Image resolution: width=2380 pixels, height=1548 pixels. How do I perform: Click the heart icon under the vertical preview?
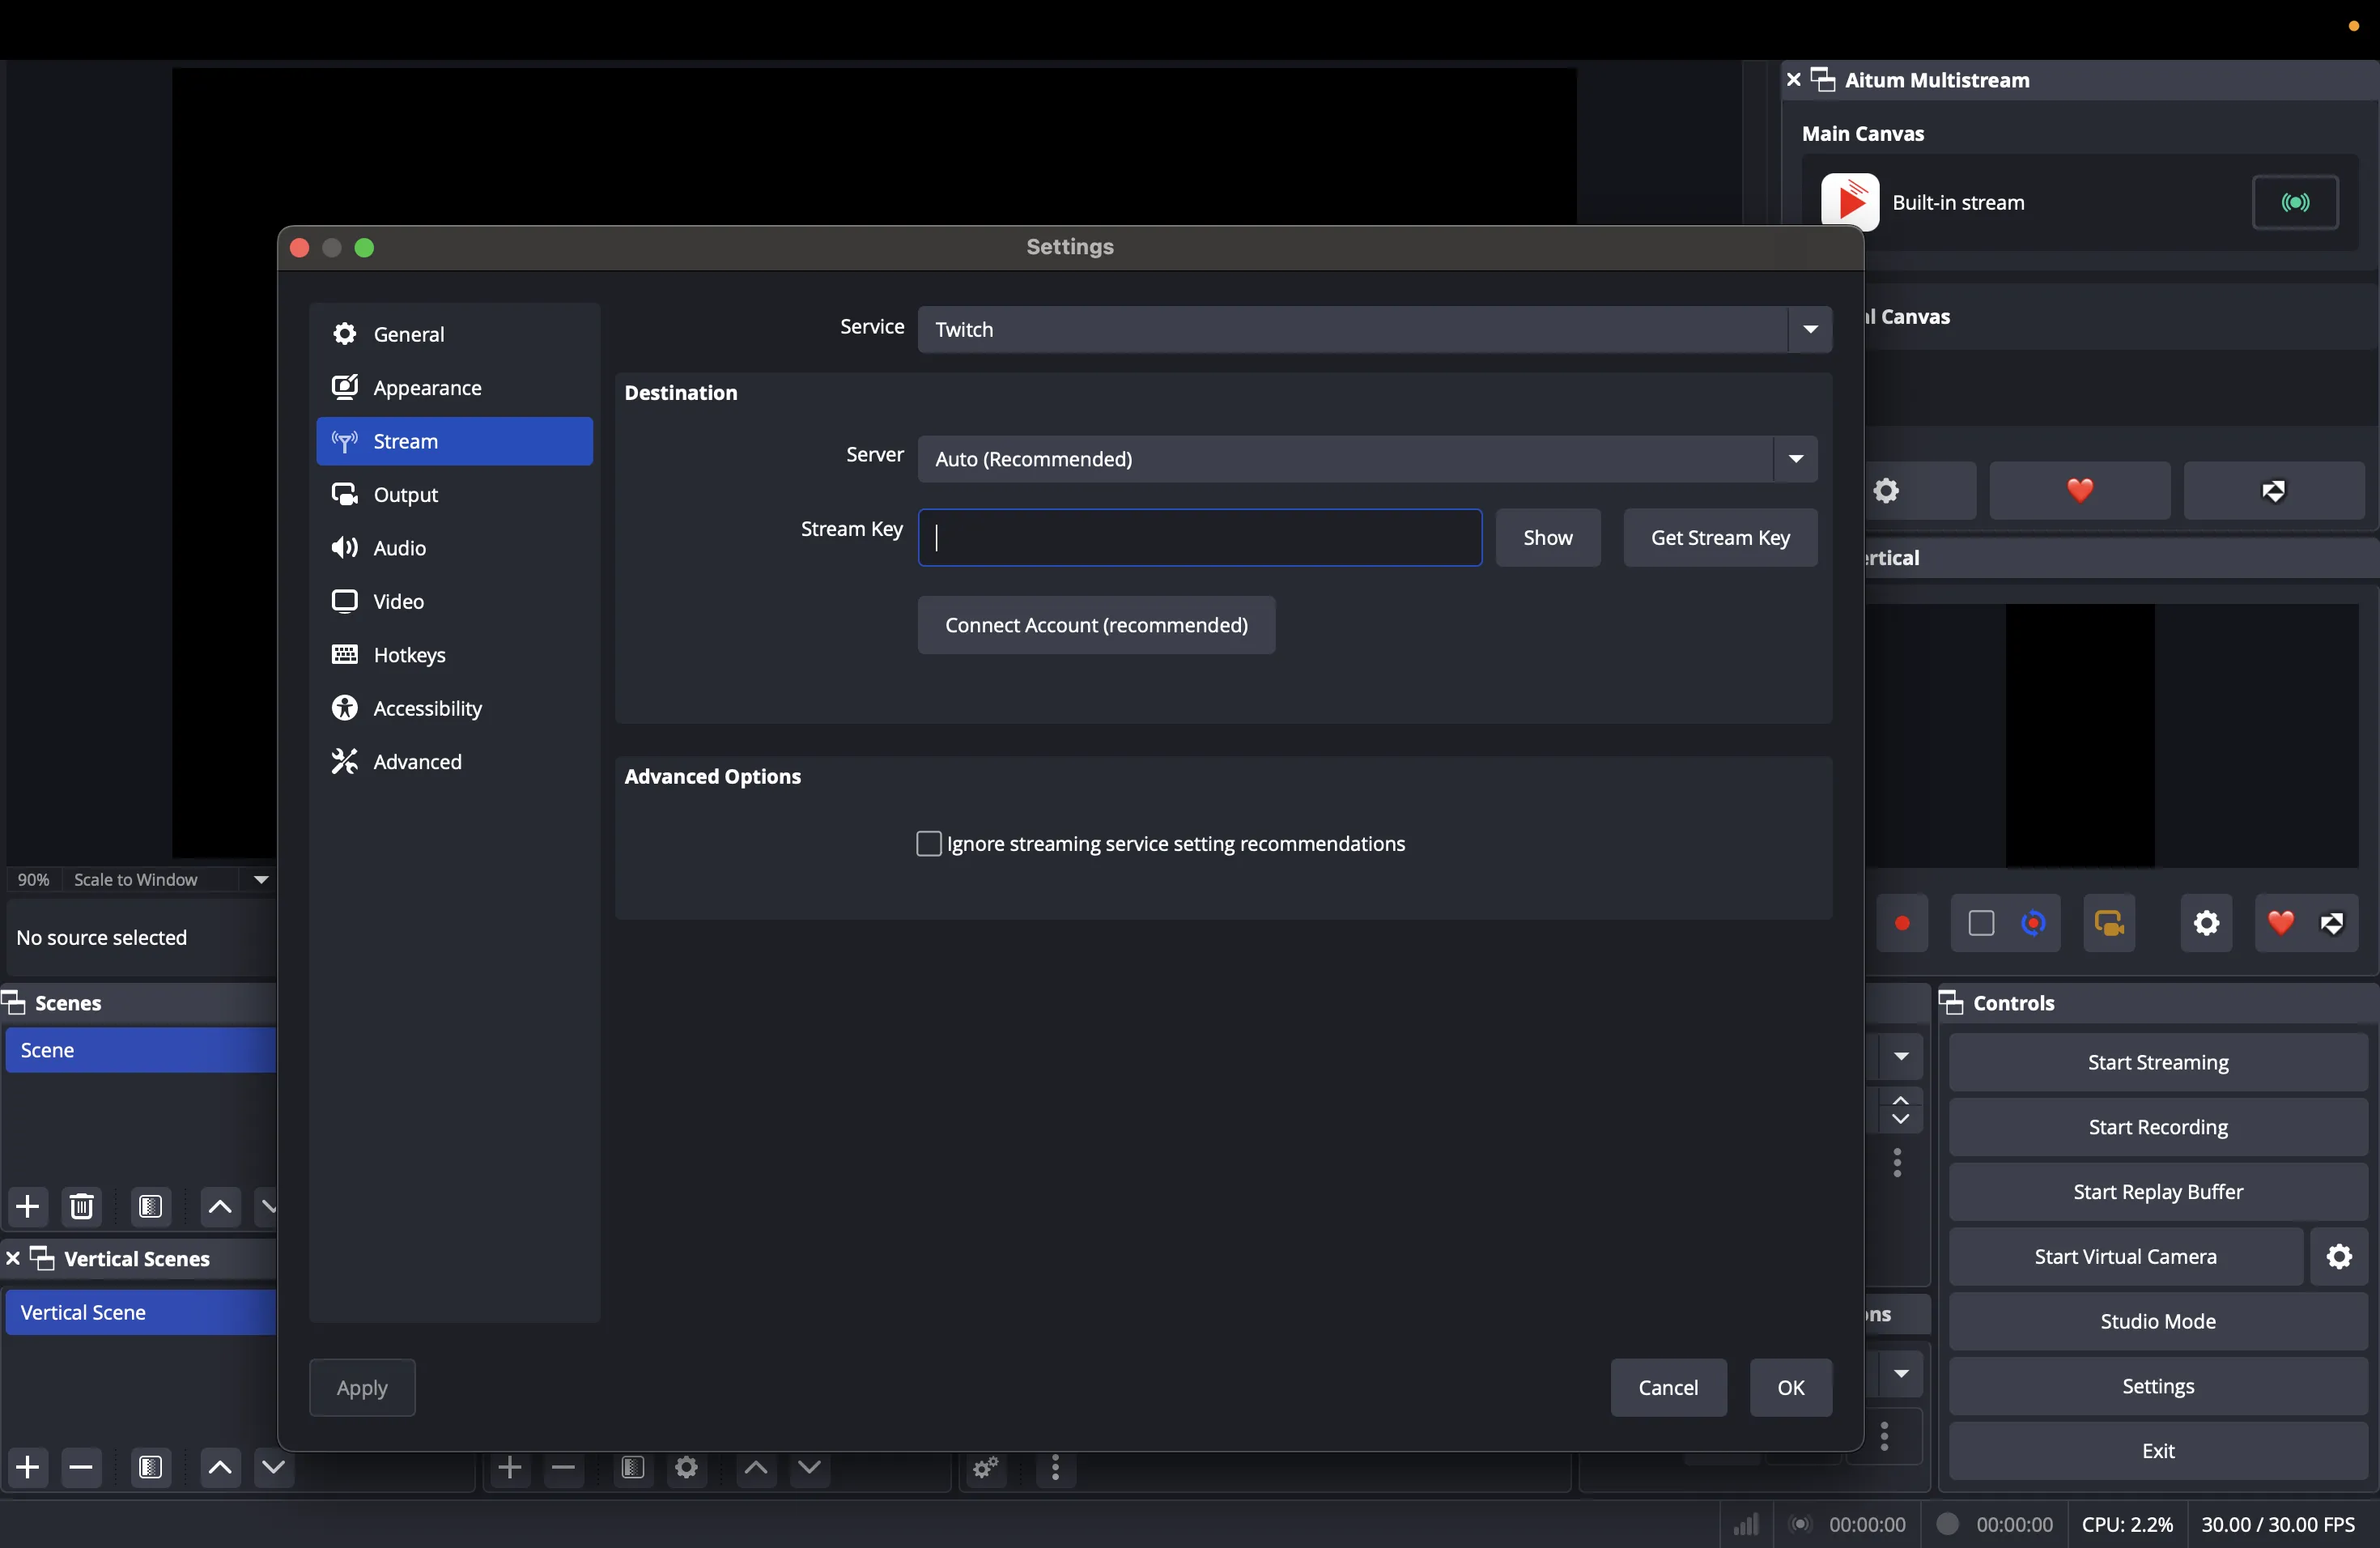[2280, 923]
